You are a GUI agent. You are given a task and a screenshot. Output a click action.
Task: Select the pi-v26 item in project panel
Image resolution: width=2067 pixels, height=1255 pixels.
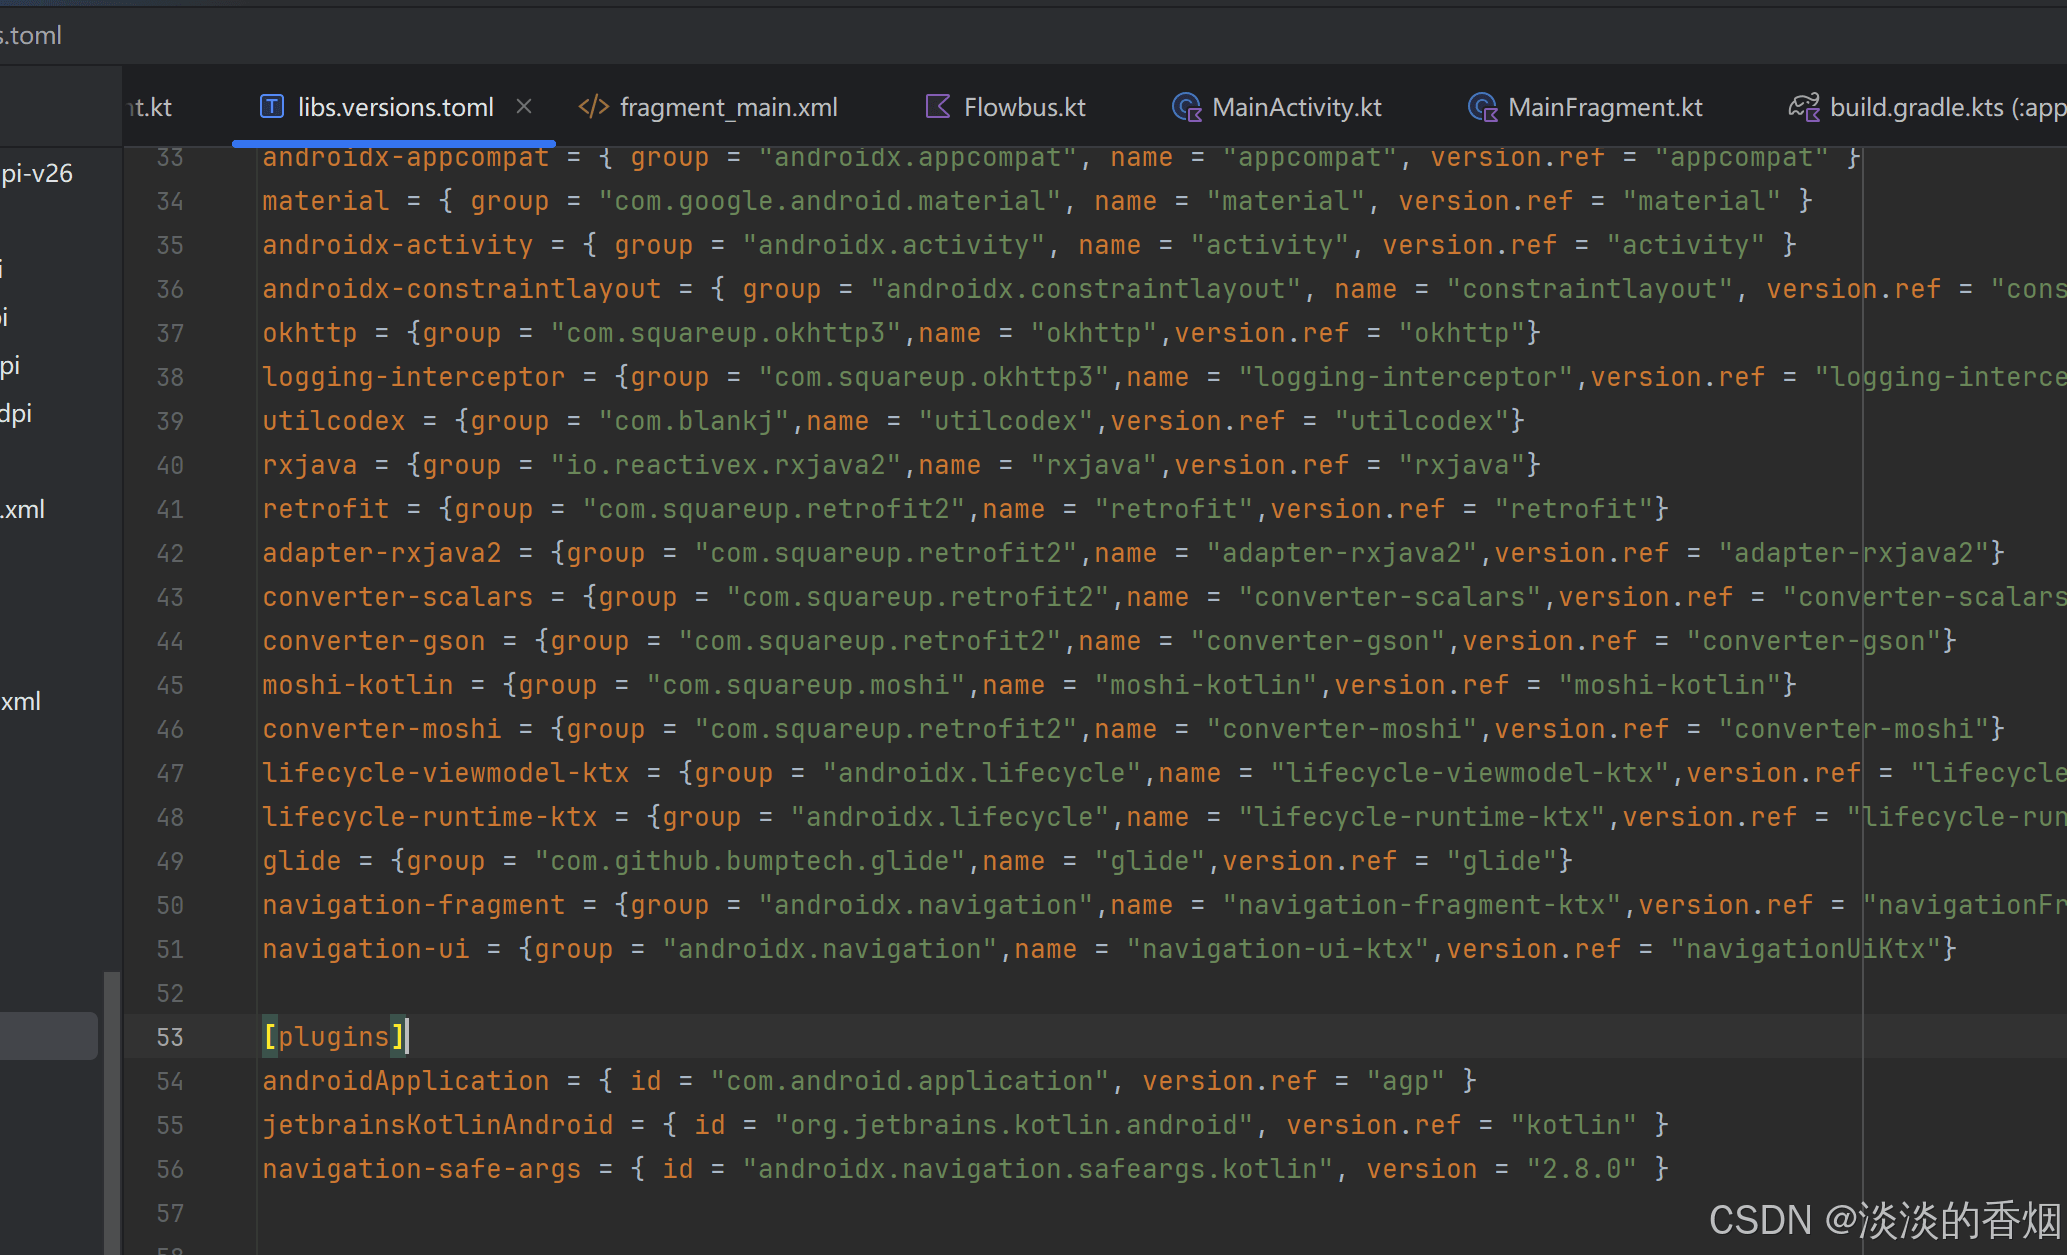(37, 173)
